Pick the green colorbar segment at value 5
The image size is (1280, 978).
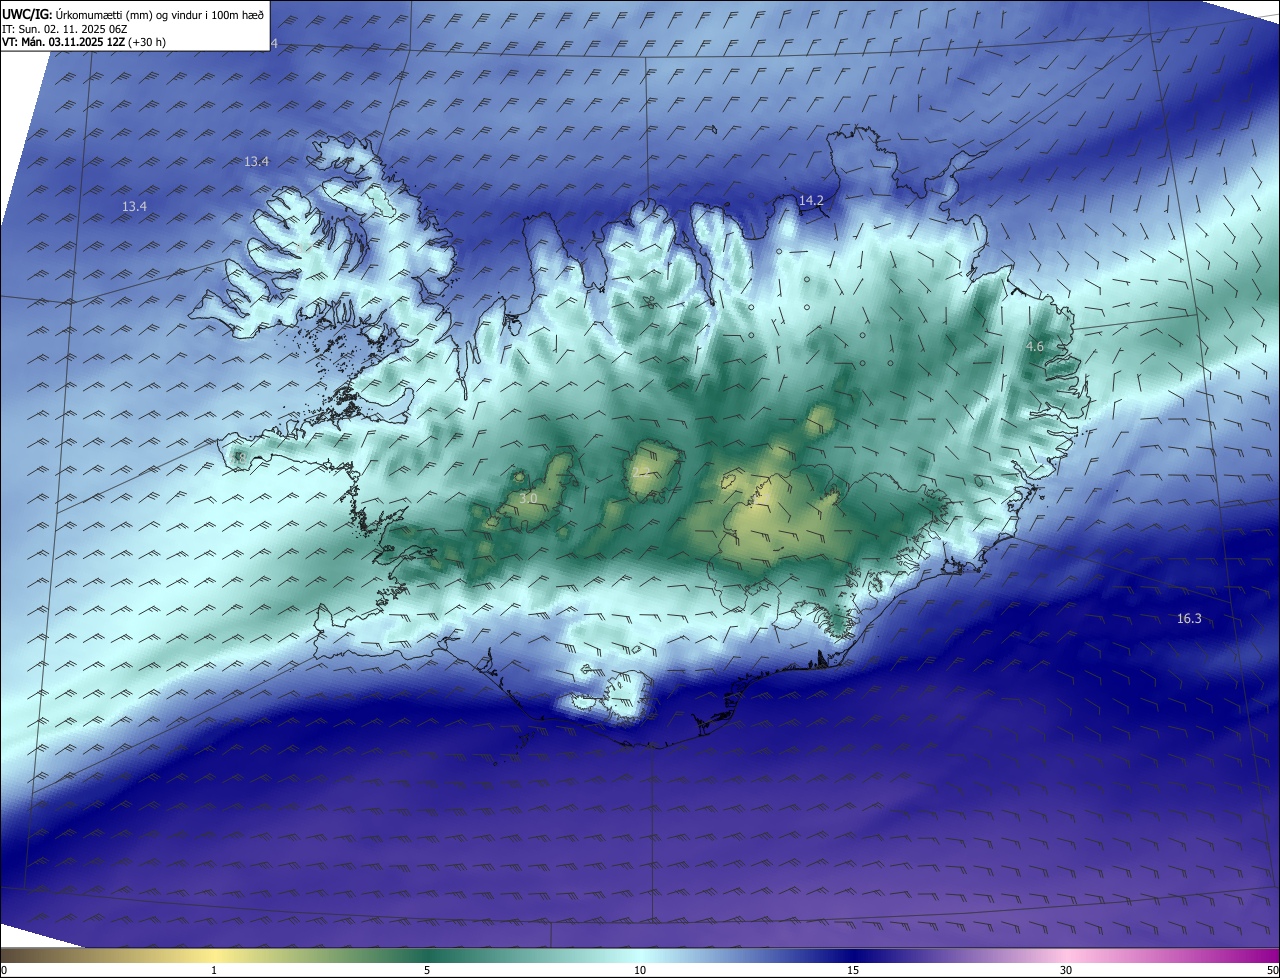click(427, 955)
